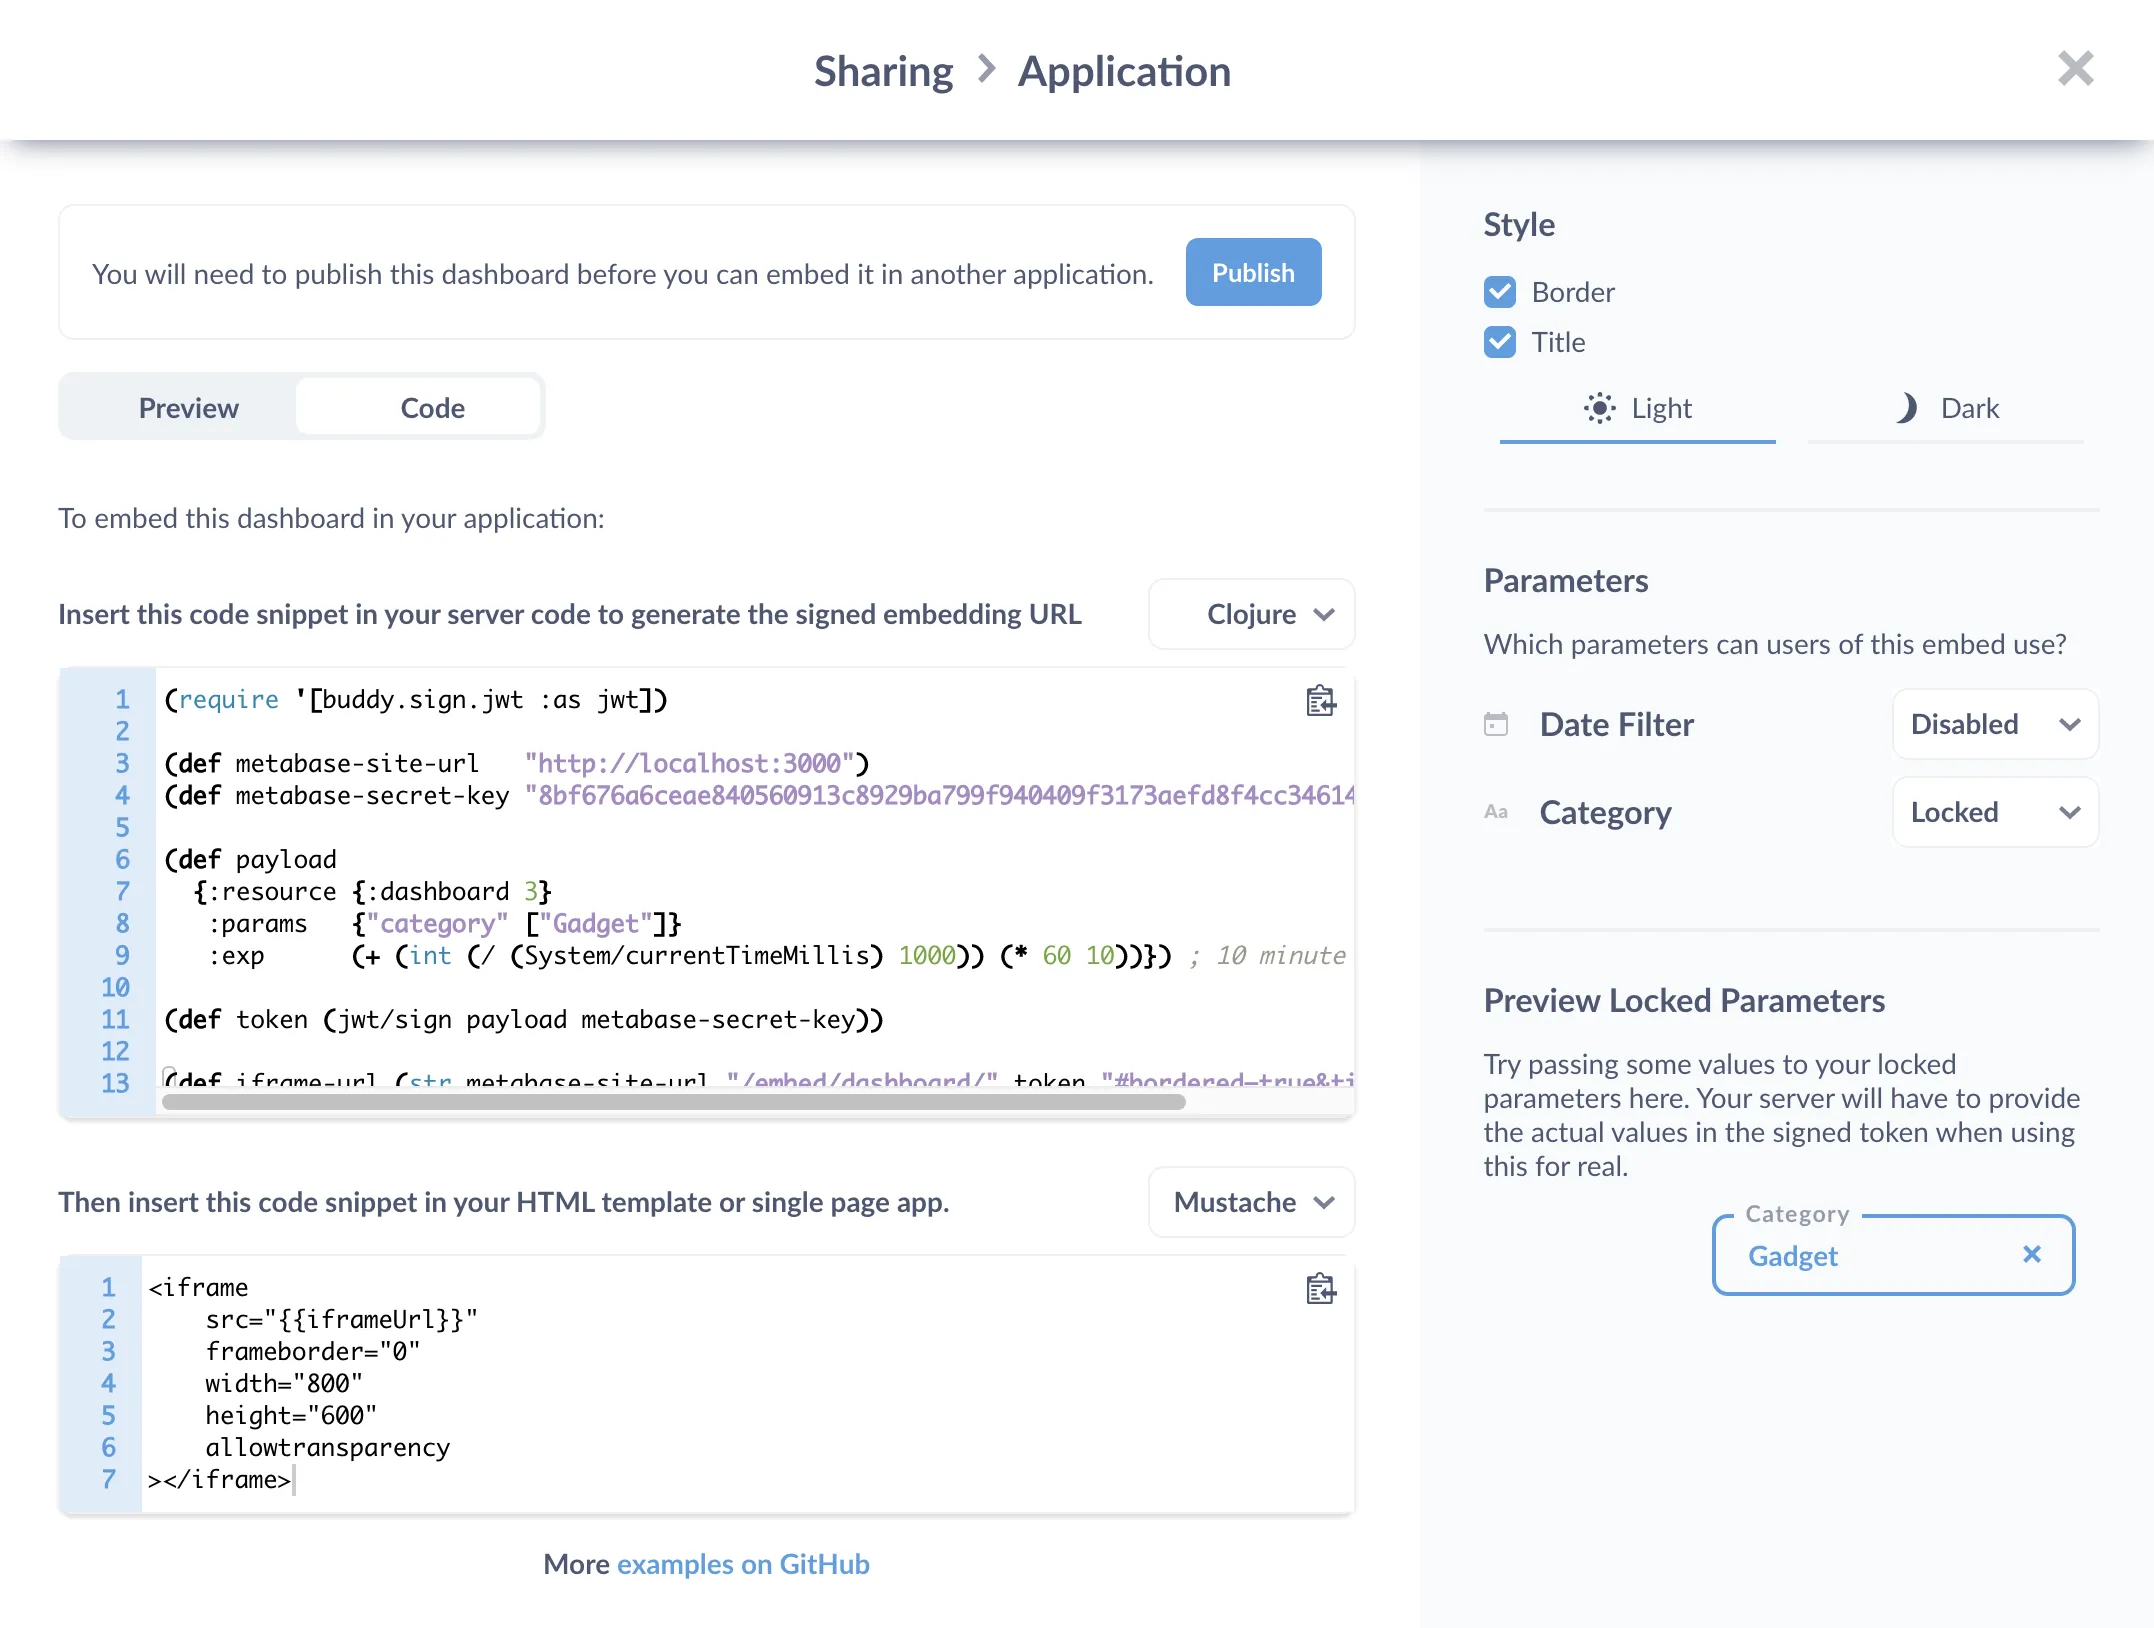This screenshot has width=2154, height=1628.
Task: Click the width="800" line
Action: pyautogui.click(x=283, y=1383)
